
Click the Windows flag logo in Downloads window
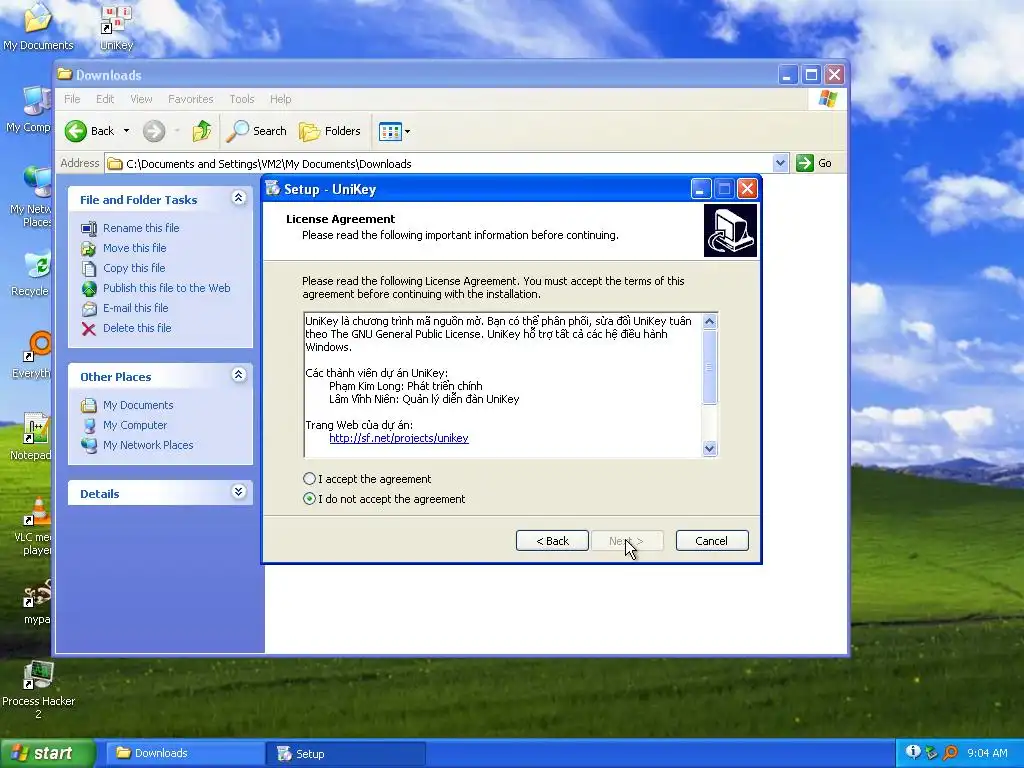click(x=827, y=99)
